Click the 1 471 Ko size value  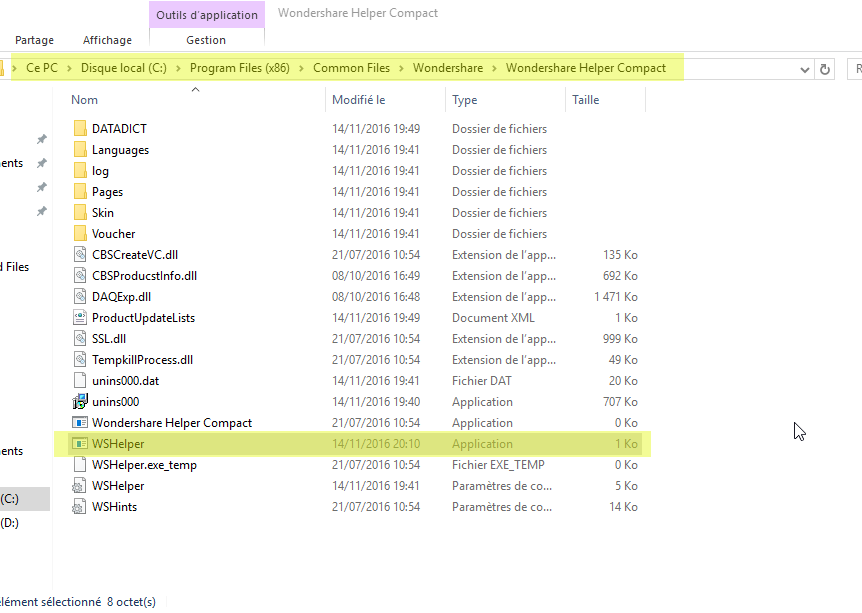[x=616, y=297]
